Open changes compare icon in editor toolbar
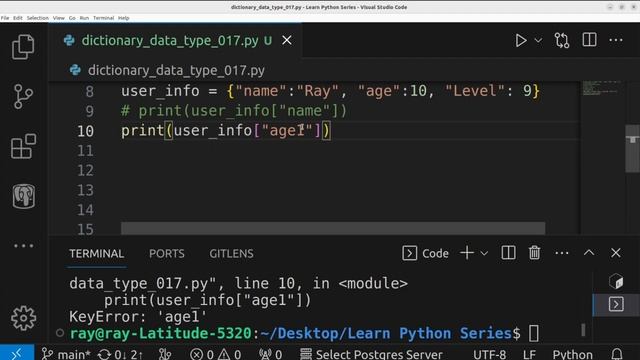 [x=562, y=40]
